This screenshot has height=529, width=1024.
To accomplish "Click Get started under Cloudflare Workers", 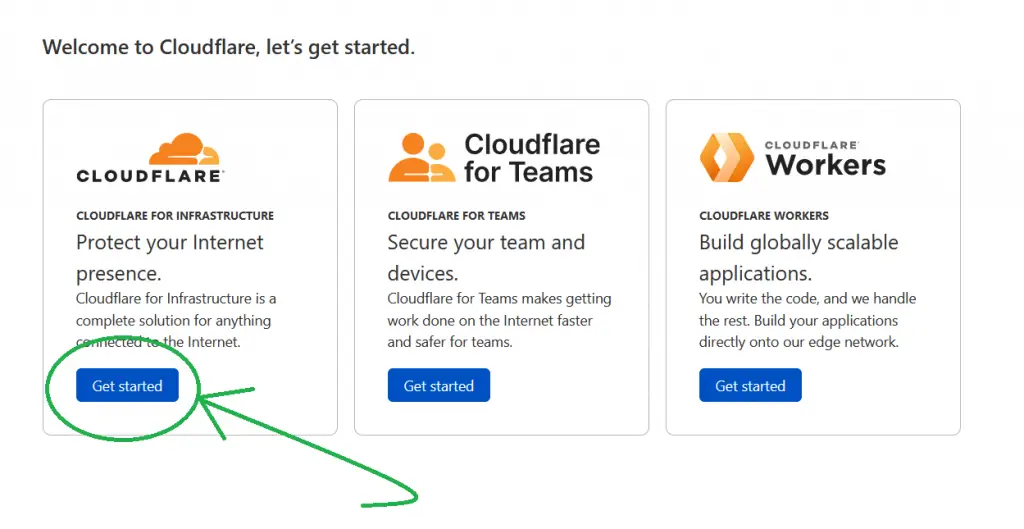I will click(750, 385).
